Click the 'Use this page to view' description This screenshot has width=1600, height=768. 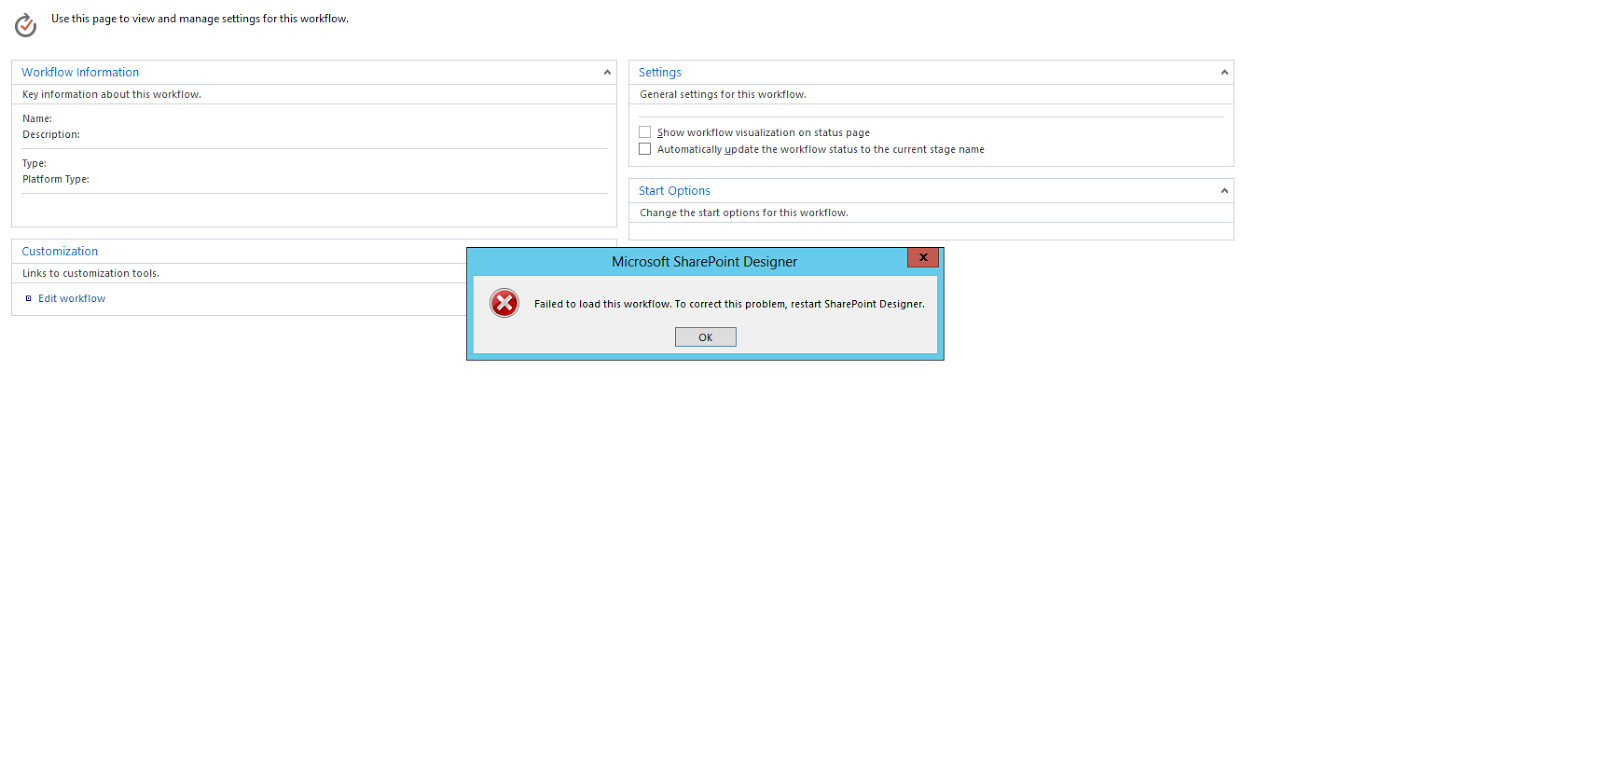pos(200,18)
